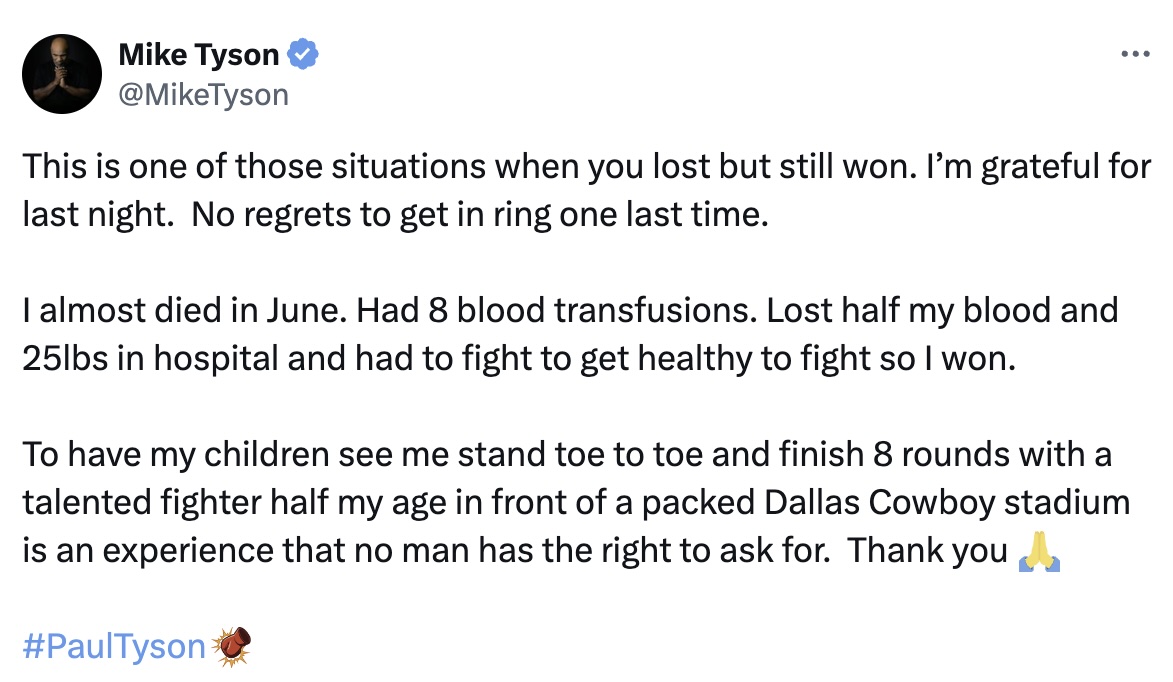The width and height of the screenshot is (1173, 682).
Task: Click the "talented fighter half my age" phrase
Action: (238, 503)
